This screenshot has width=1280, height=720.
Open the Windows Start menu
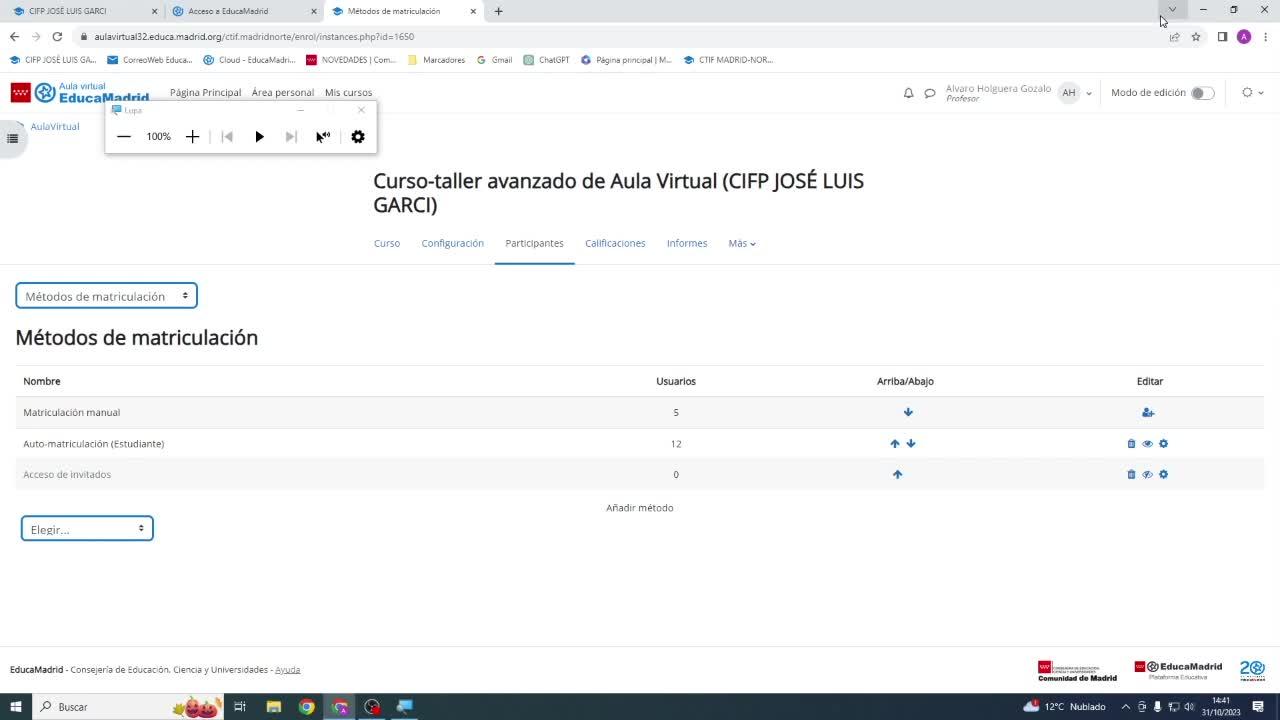coord(15,707)
